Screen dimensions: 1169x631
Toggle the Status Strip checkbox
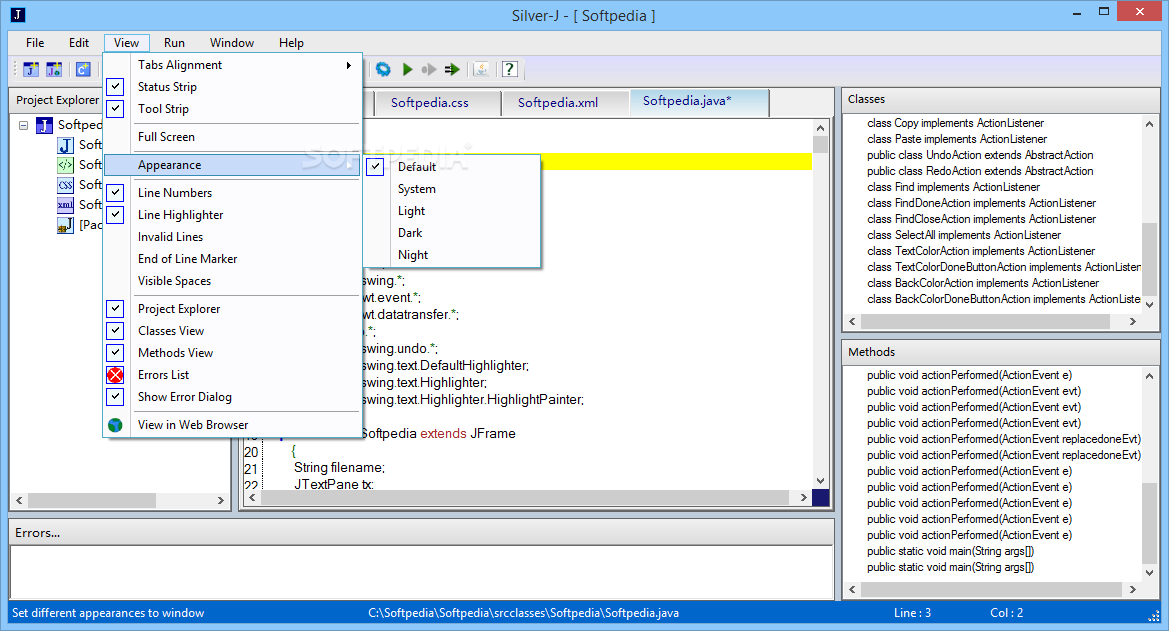(115, 87)
